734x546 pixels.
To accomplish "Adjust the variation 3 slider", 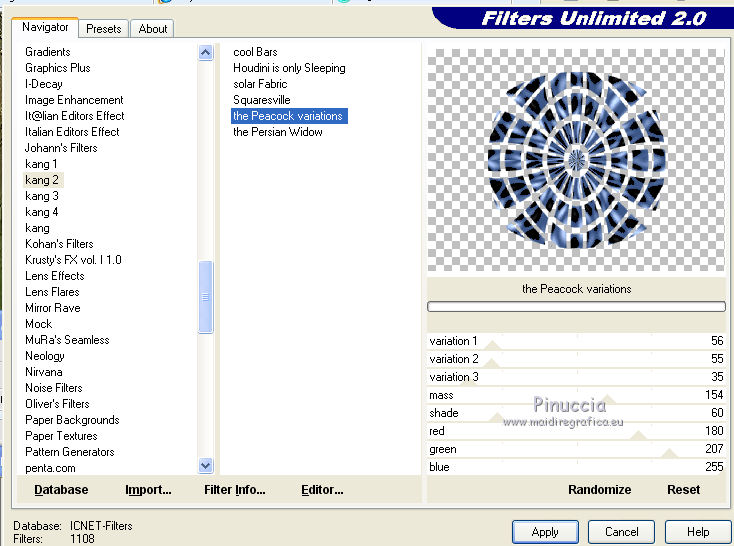I will (576, 377).
